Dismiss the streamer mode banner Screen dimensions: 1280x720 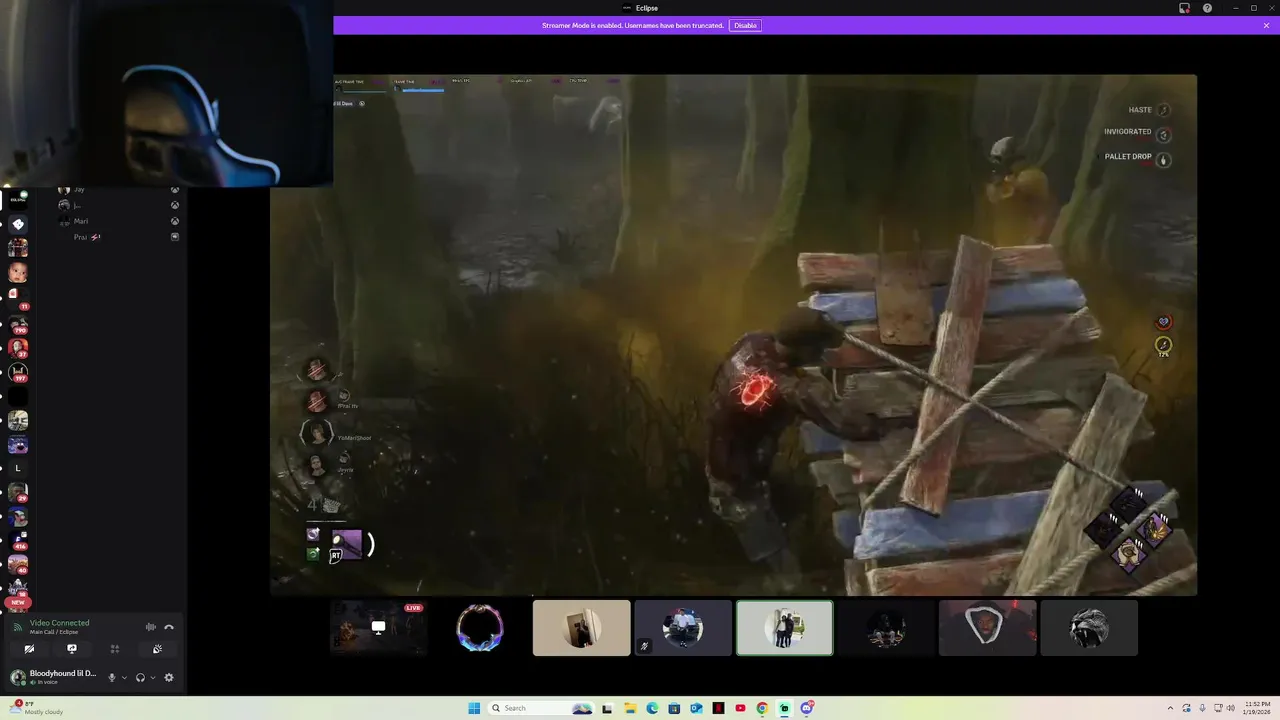pyautogui.click(x=1266, y=25)
